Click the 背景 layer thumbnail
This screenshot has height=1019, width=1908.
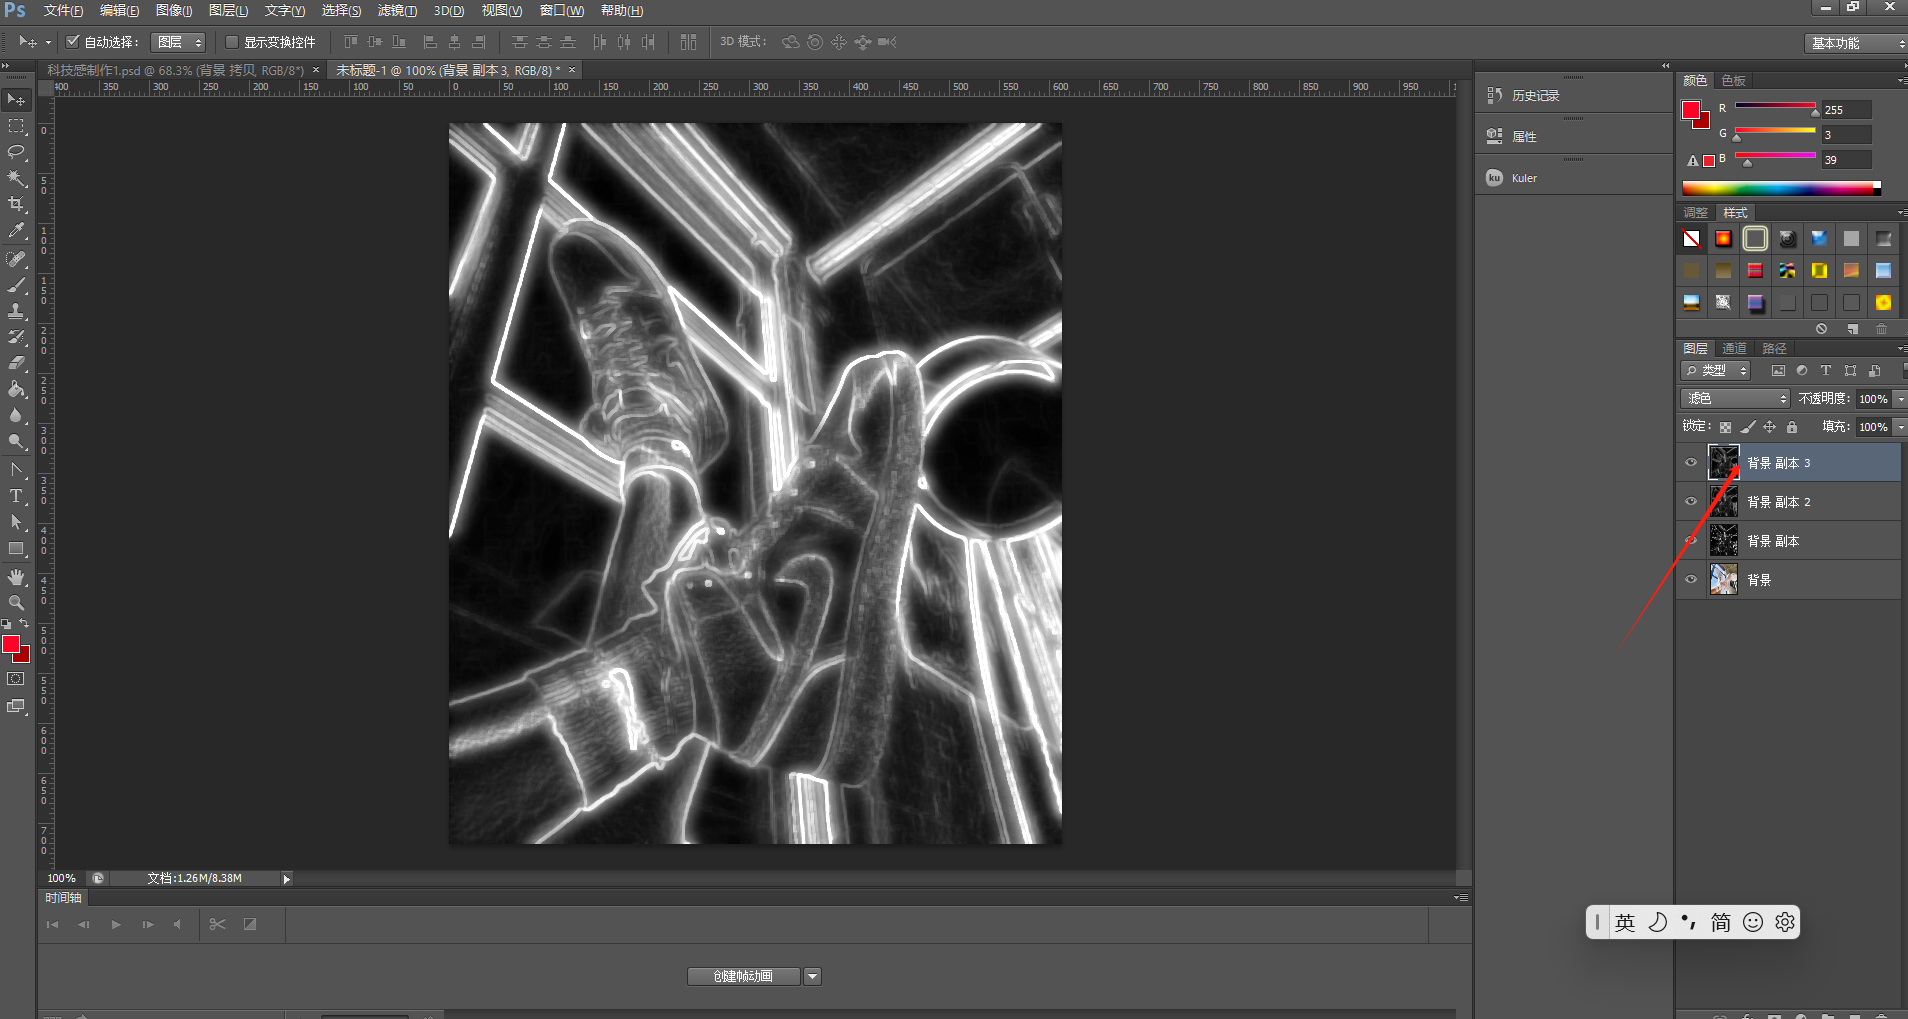(x=1723, y=579)
